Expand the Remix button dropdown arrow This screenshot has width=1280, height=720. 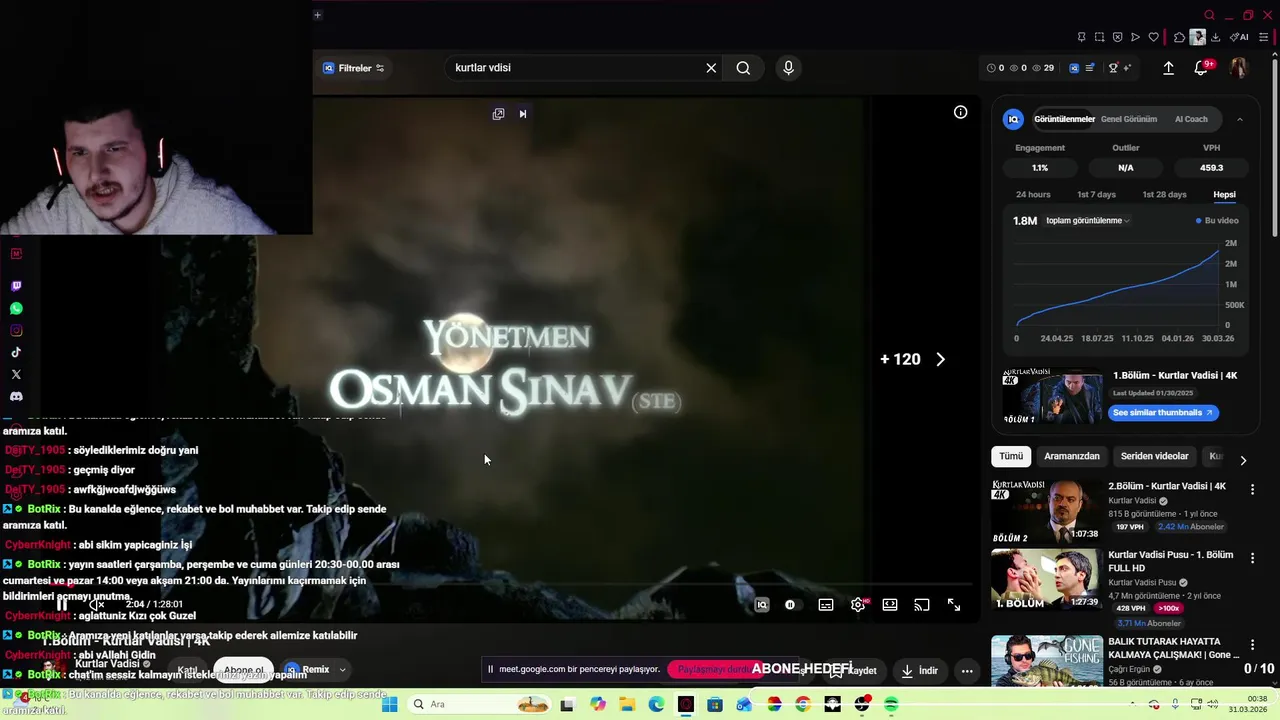[x=342, y=670]
